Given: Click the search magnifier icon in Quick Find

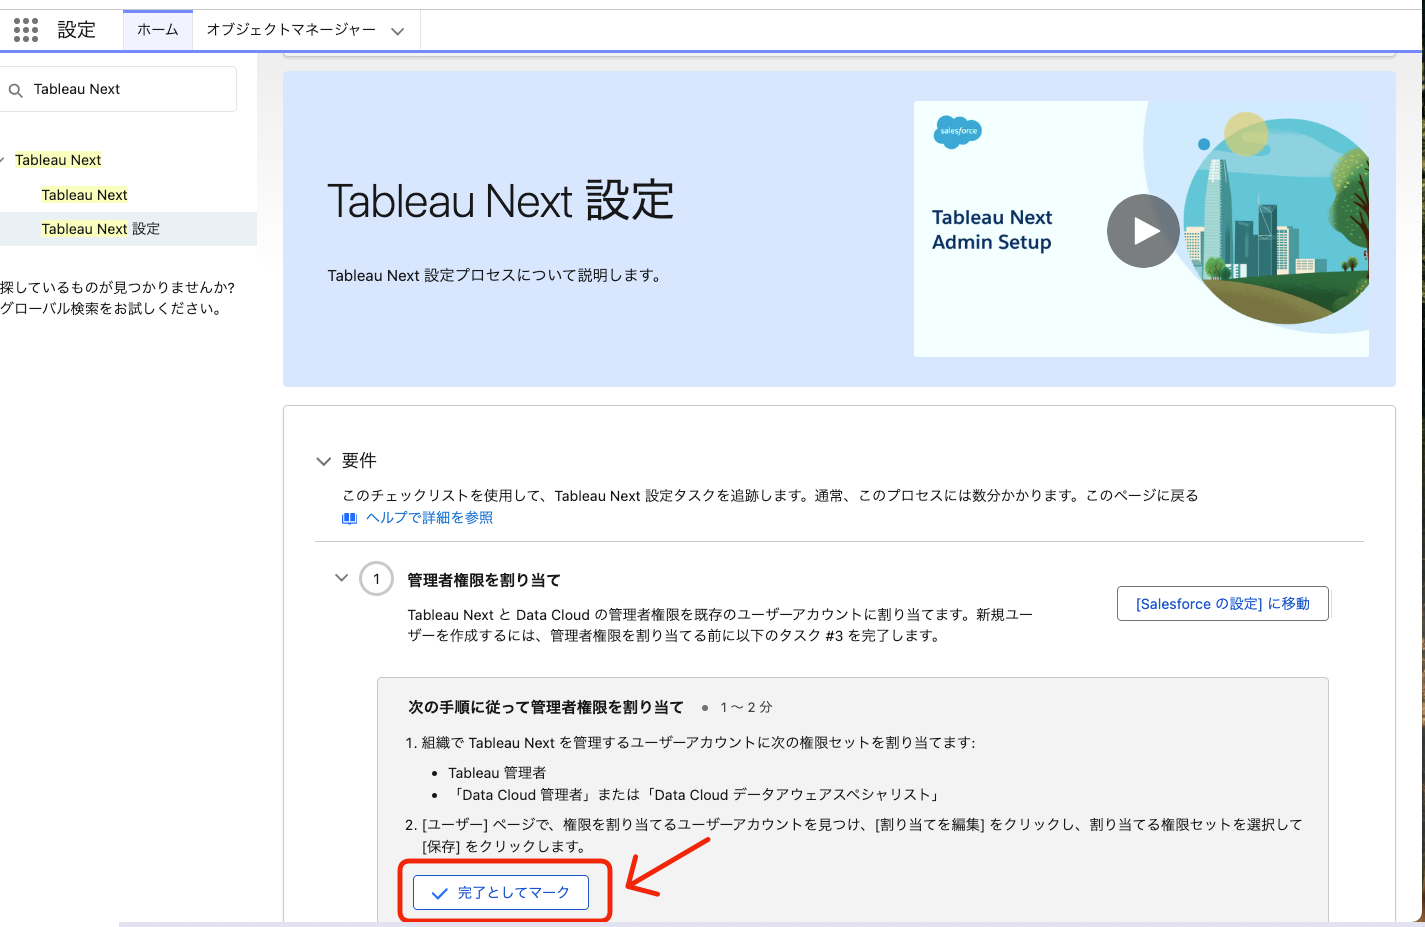Looking at the screenshot, I should pos(16,90).
